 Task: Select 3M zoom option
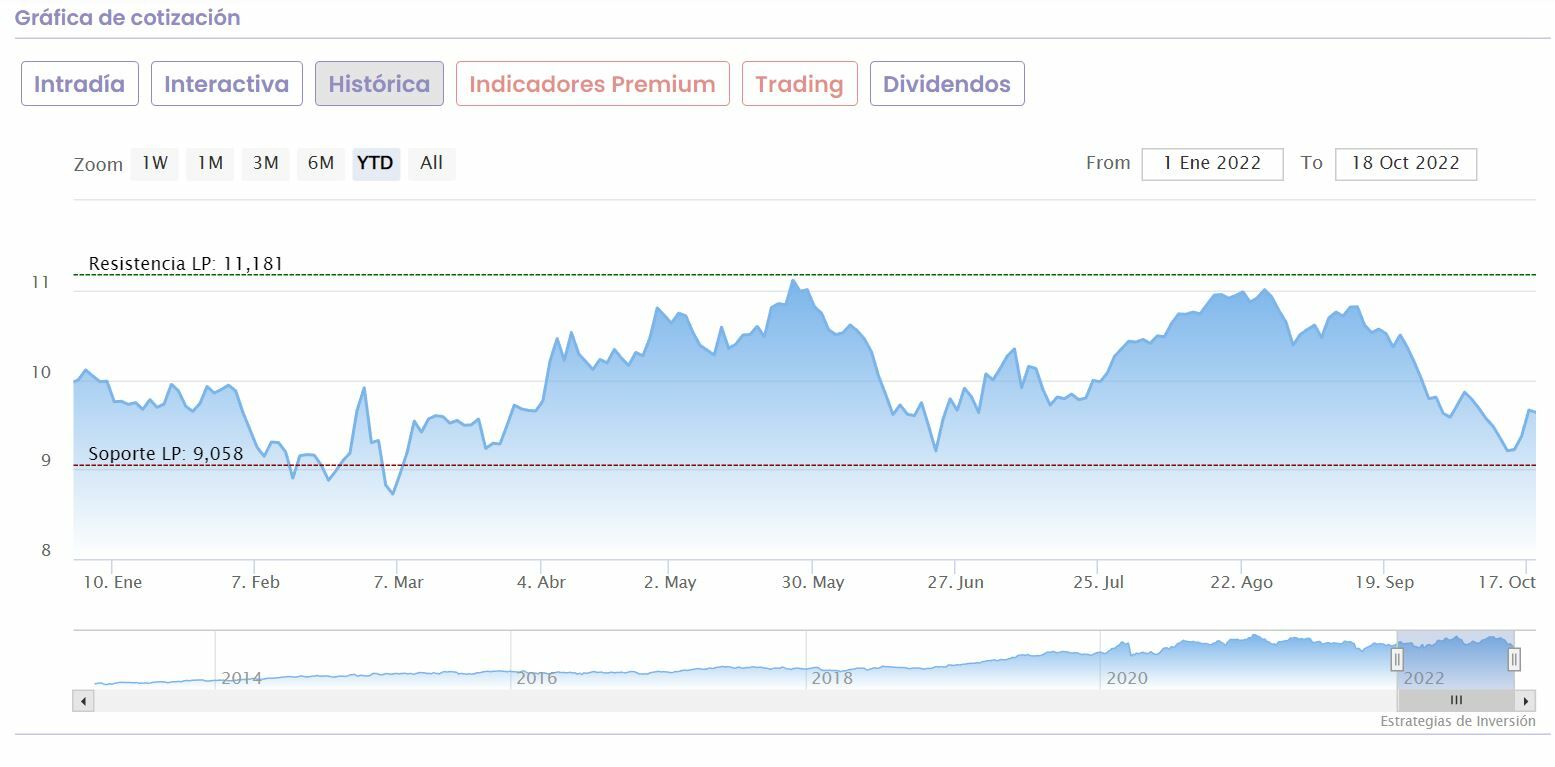click(x=265, y=163)
